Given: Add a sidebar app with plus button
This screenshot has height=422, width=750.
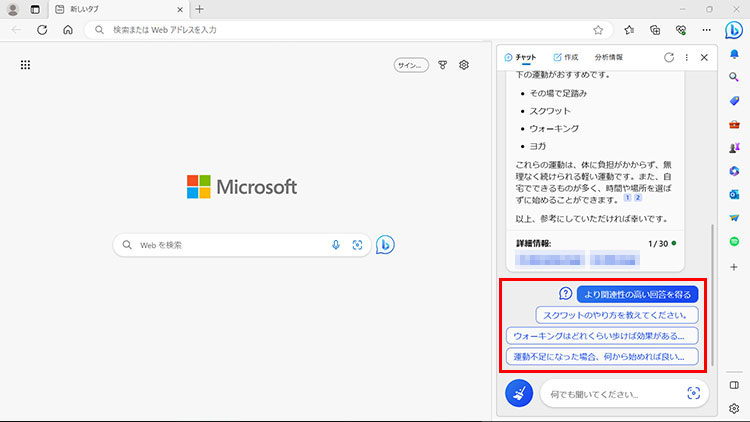Looking at the screenshot, I should point(733,268).
